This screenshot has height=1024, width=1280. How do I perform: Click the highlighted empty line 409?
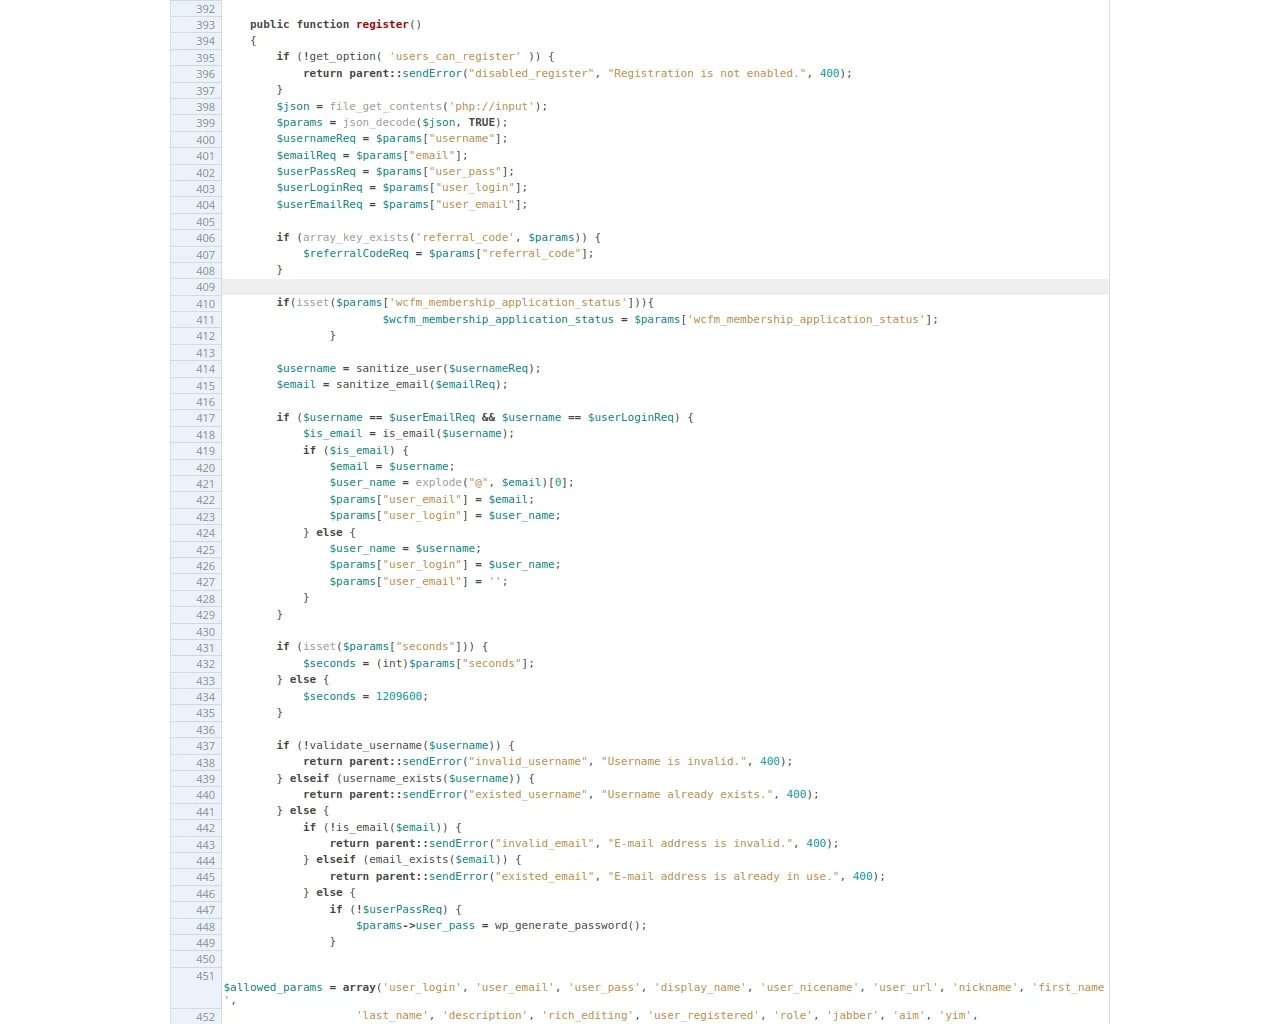point(665,287)
